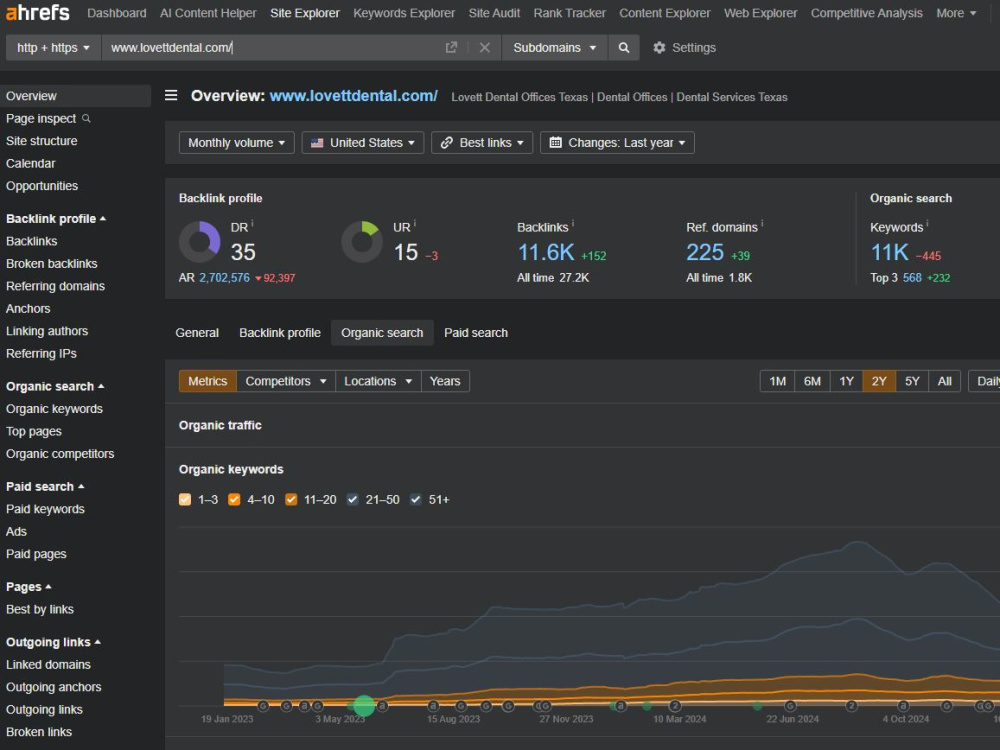The height and width of the screenshot is (750, 1000).
Task: Toggle 21–50 positions checkbox
Action: coord(352,499)
